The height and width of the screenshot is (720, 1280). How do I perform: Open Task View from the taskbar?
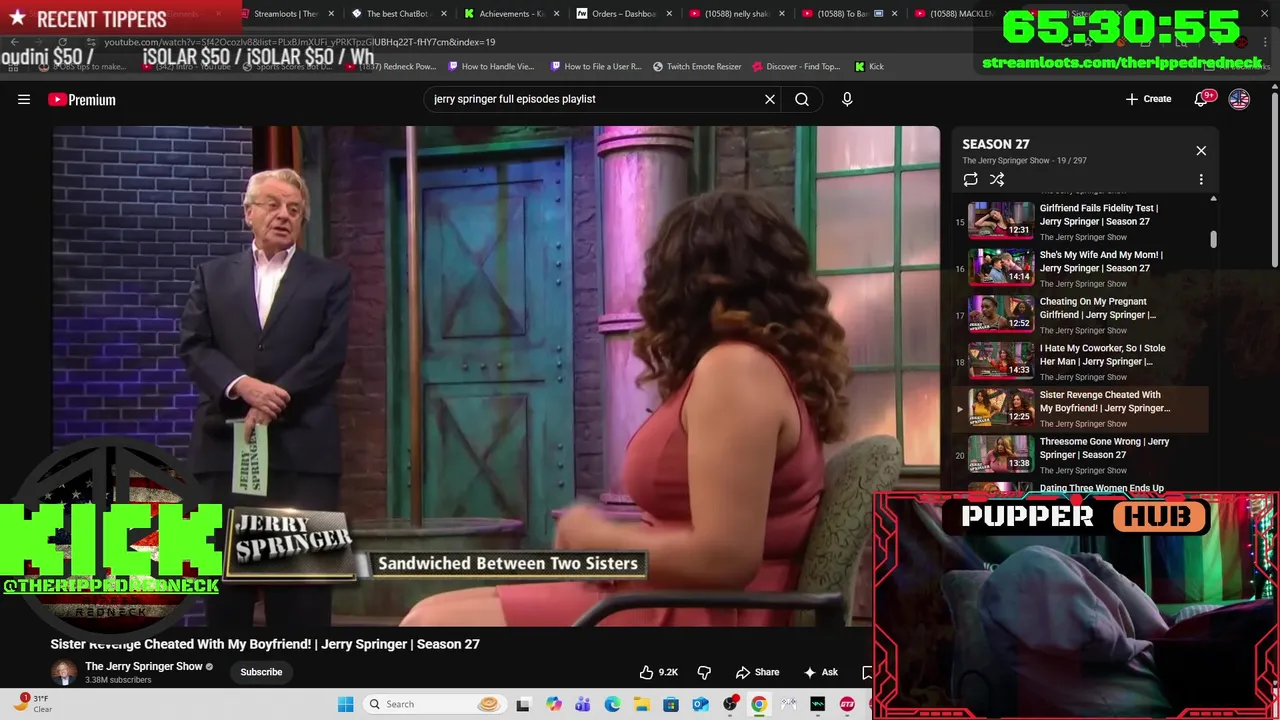(x=523, y=704)
